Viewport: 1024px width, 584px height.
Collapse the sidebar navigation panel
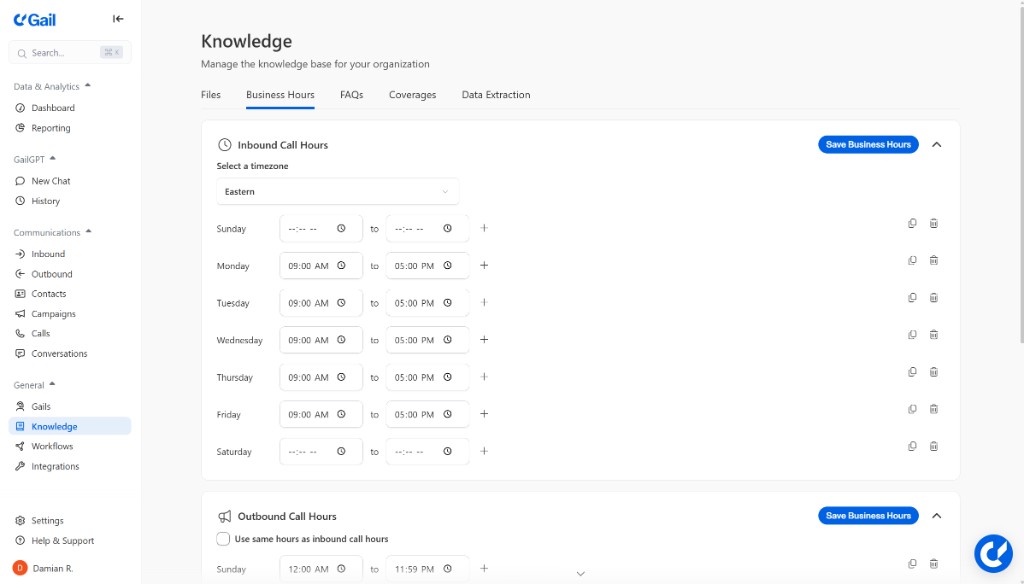117,18
